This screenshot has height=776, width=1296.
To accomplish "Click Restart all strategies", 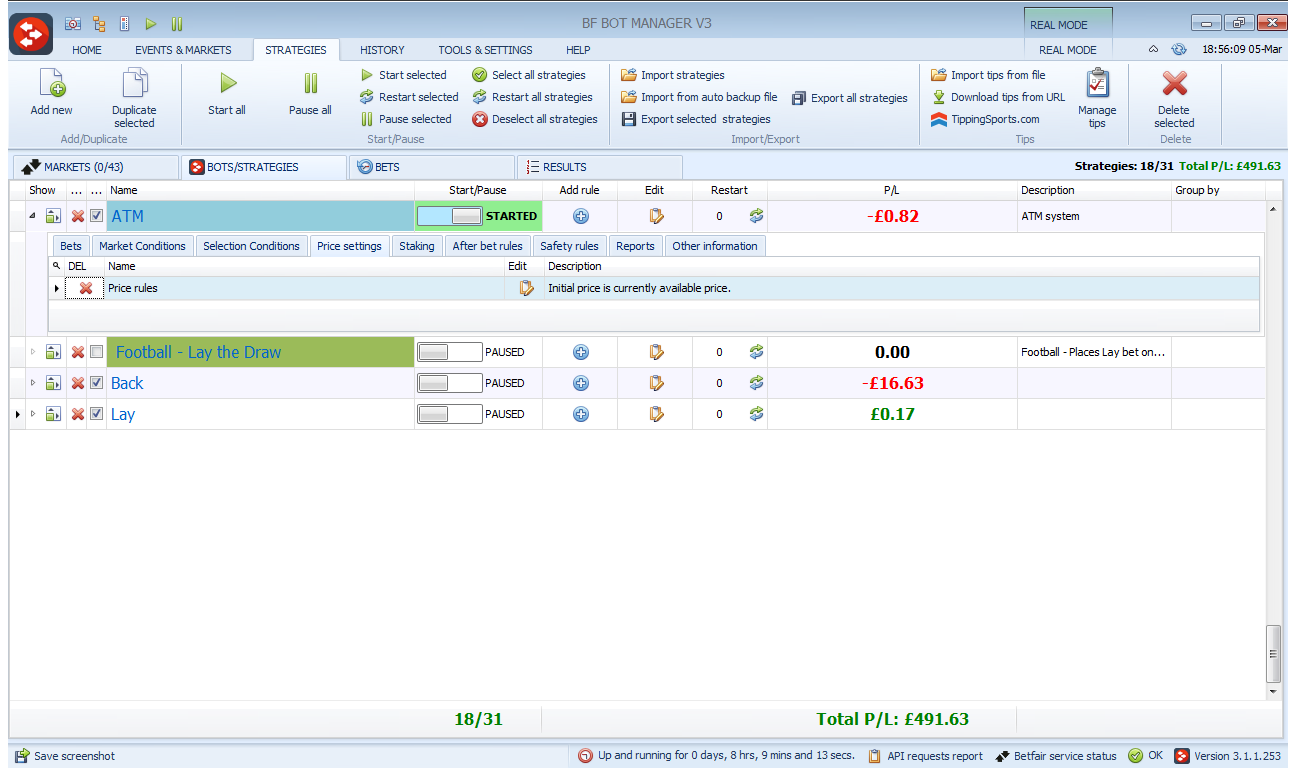I will [532, 97].
